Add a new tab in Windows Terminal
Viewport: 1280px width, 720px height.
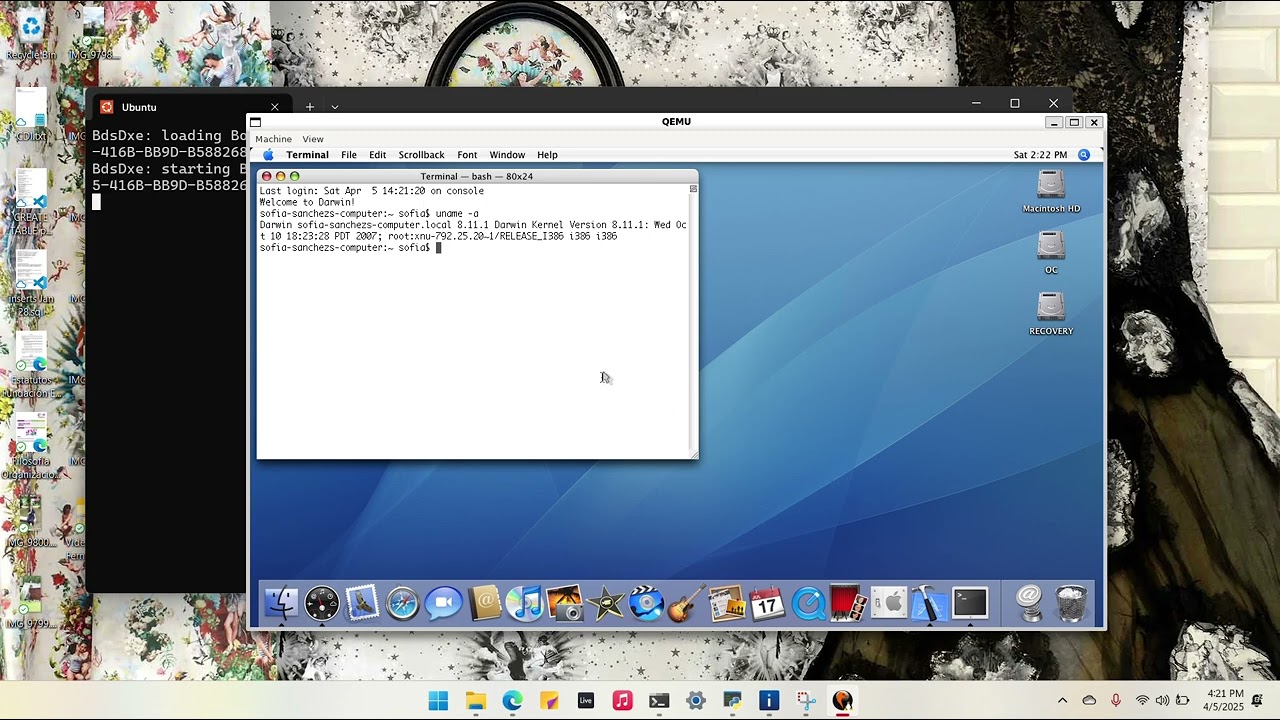[310, 107]
